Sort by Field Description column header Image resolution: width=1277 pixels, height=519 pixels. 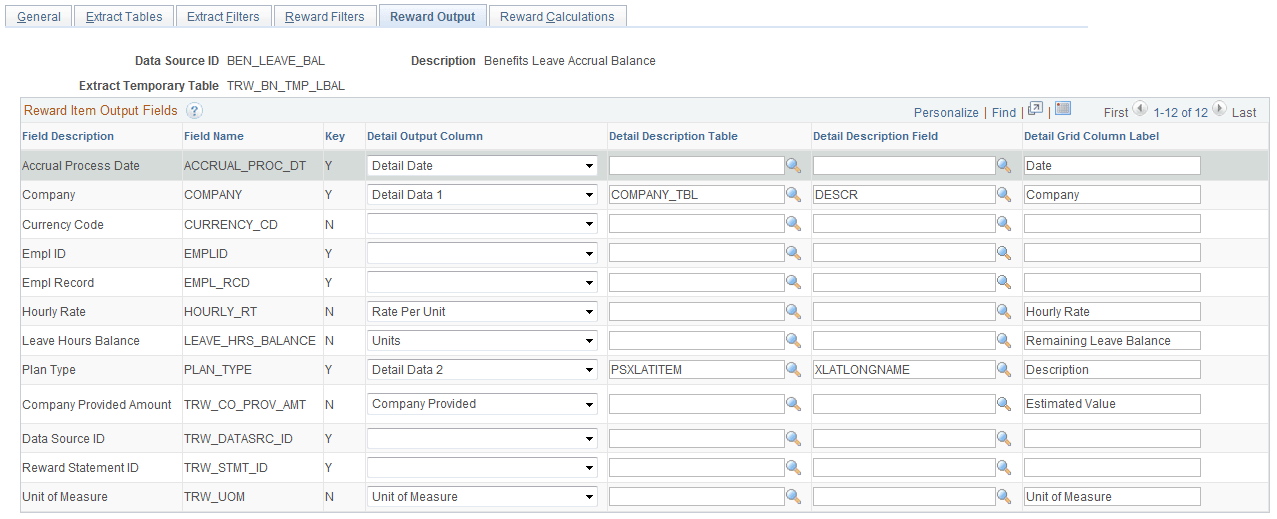point(68,136)
